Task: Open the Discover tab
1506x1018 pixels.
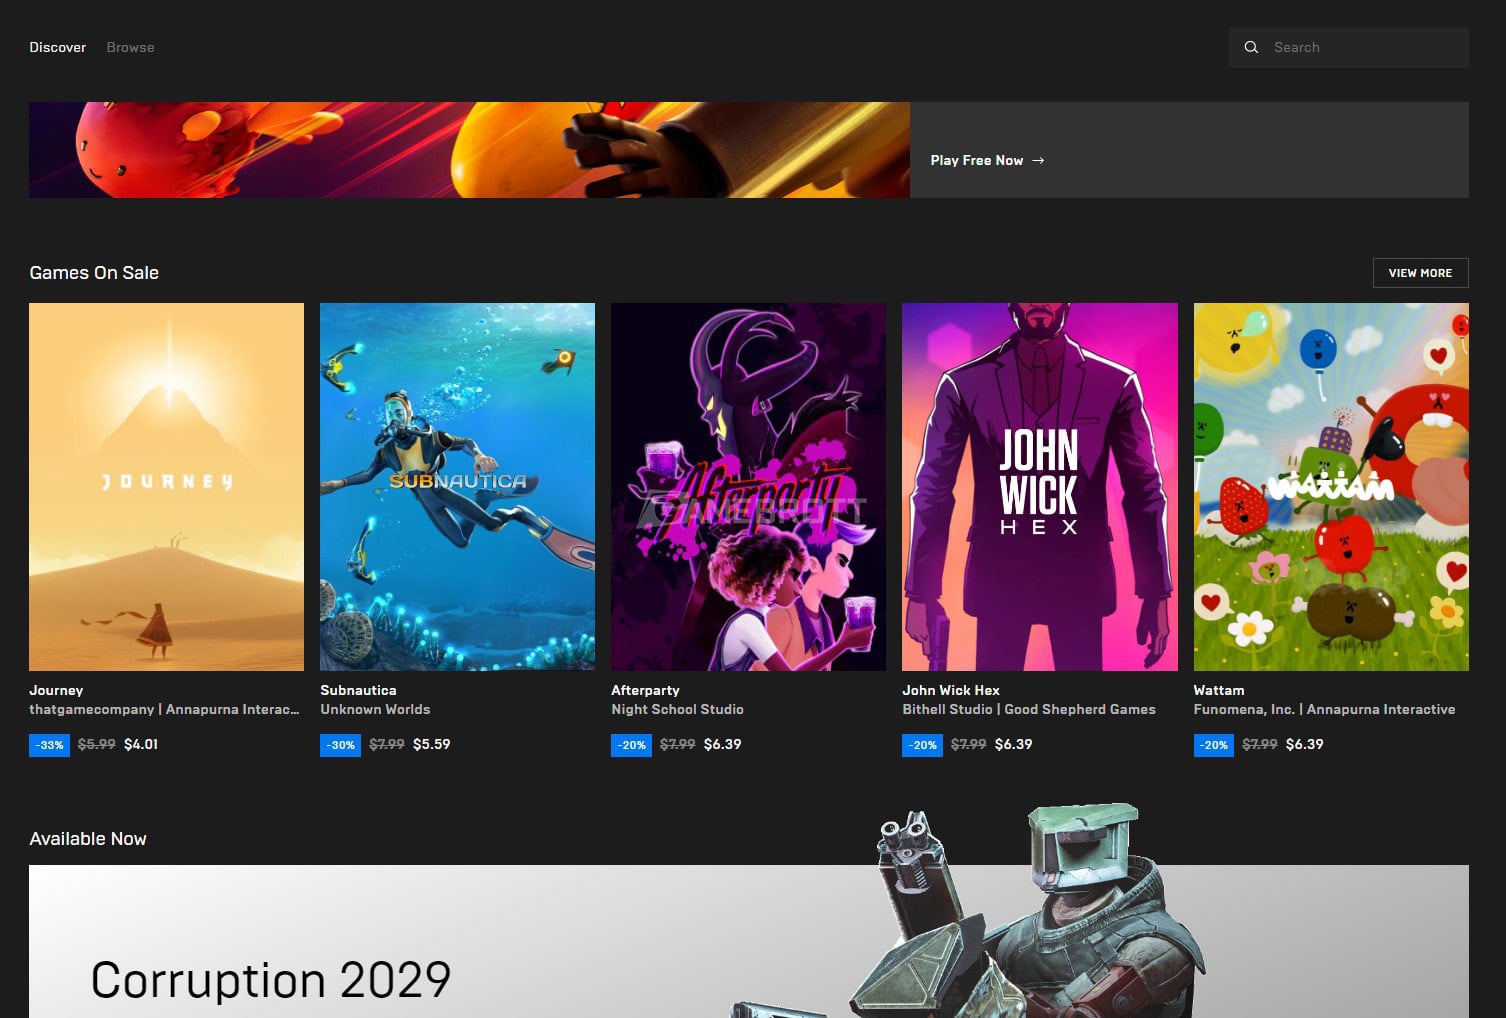Action: pyautogui.click(x=58, y=47)
